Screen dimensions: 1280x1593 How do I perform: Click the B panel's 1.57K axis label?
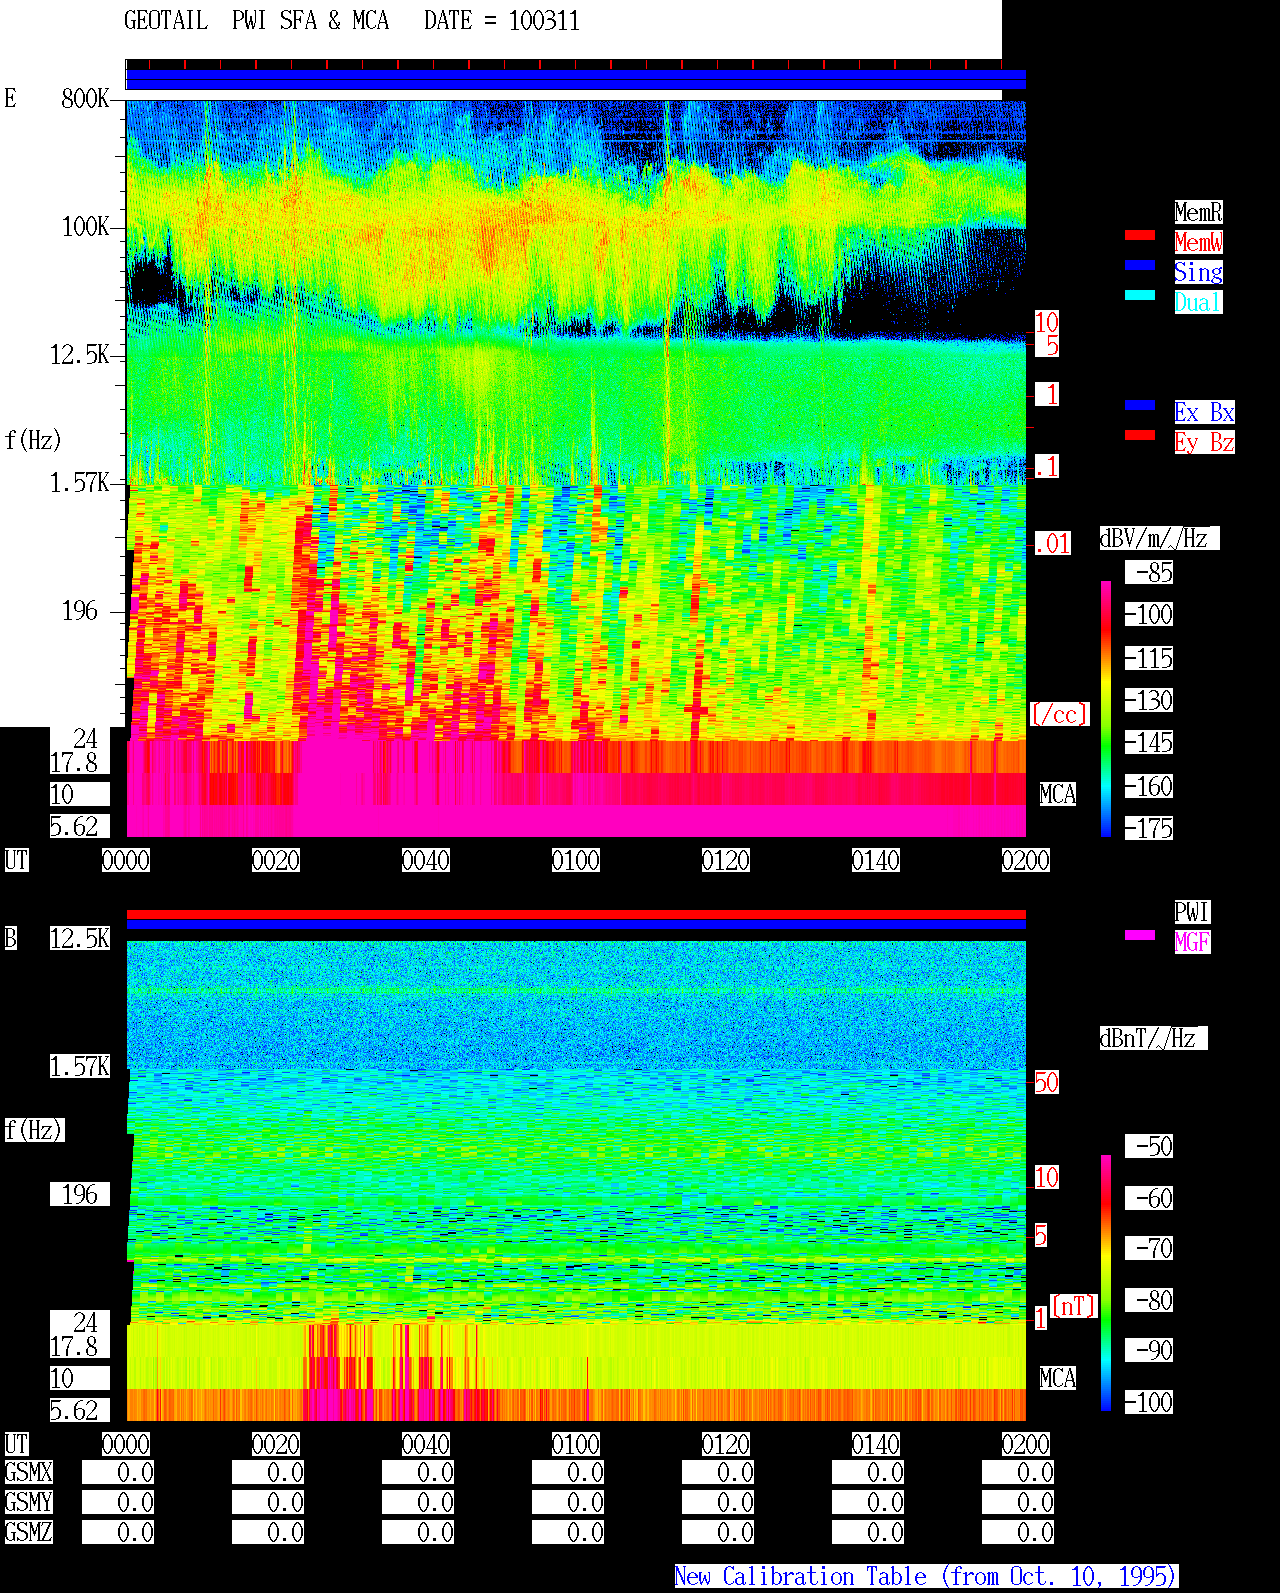[x=80, y=1066]
